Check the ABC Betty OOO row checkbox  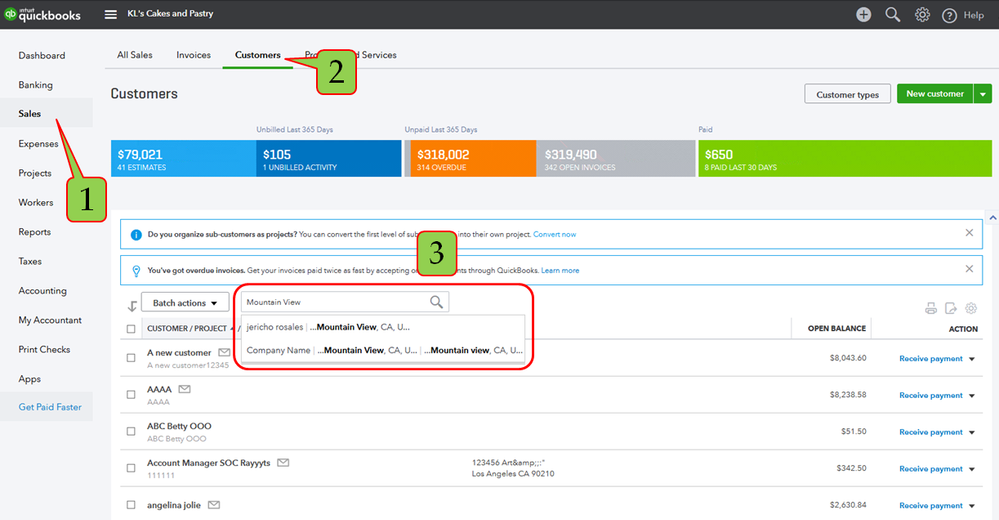click(x=131, y=431)
